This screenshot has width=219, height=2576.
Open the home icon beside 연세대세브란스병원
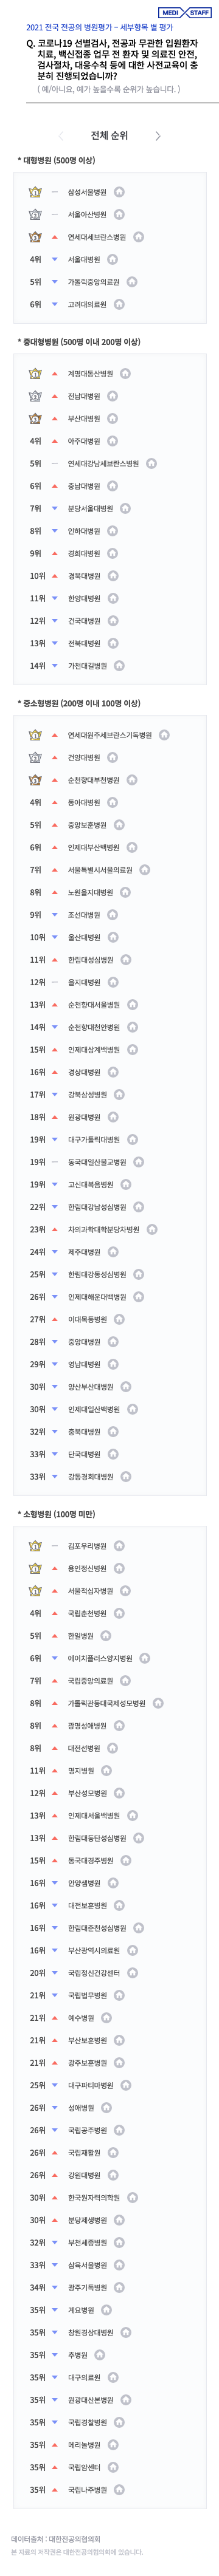[139, 237]
